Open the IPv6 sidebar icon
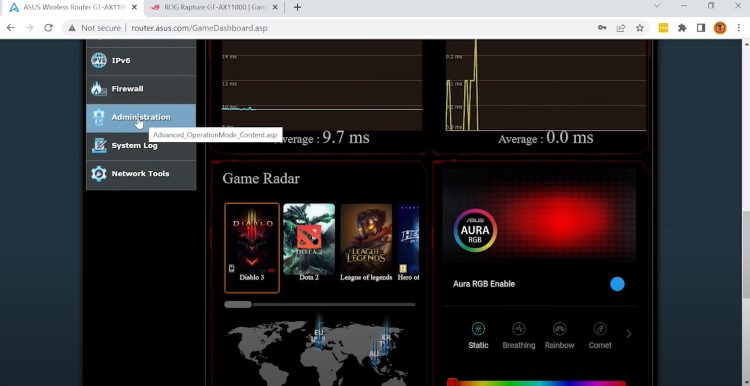 99,61
